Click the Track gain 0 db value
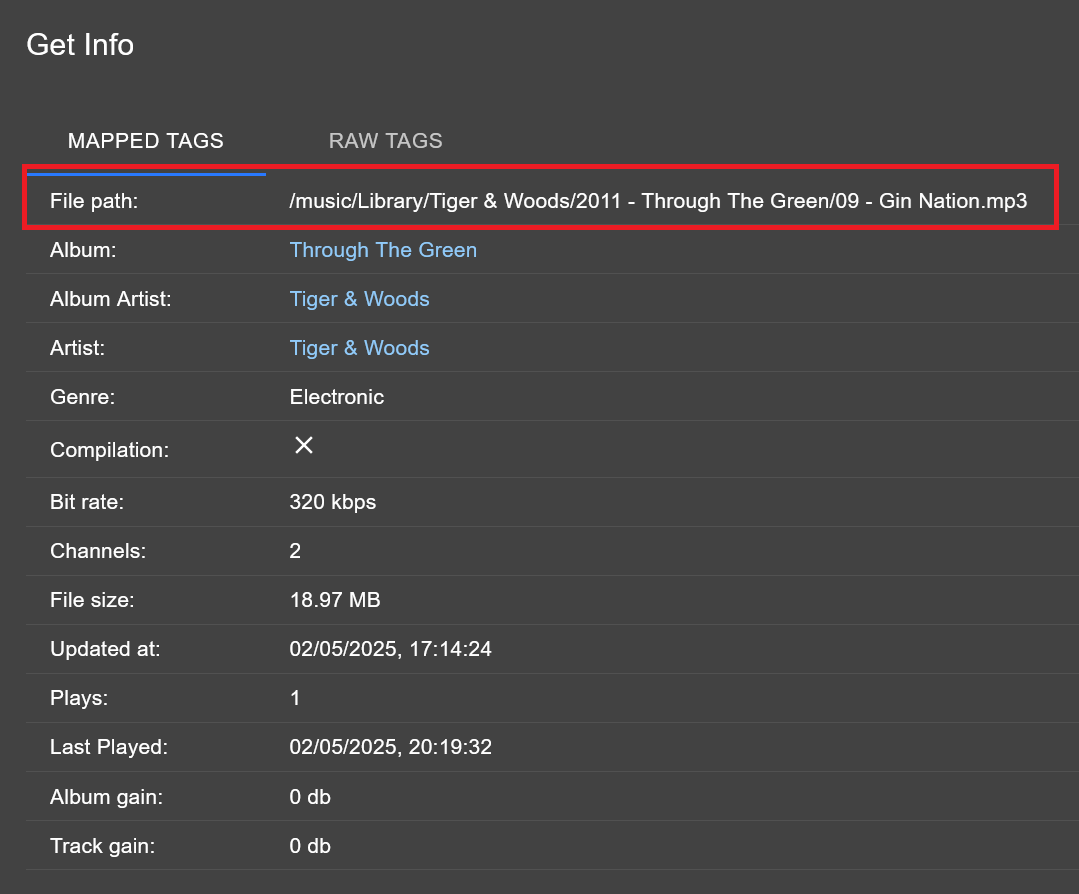 (310, 846)
